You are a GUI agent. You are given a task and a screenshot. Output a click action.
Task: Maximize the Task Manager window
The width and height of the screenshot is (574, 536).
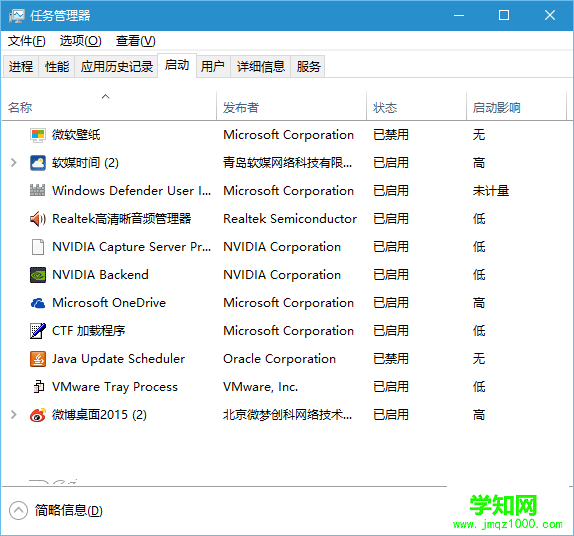(504, 15)
